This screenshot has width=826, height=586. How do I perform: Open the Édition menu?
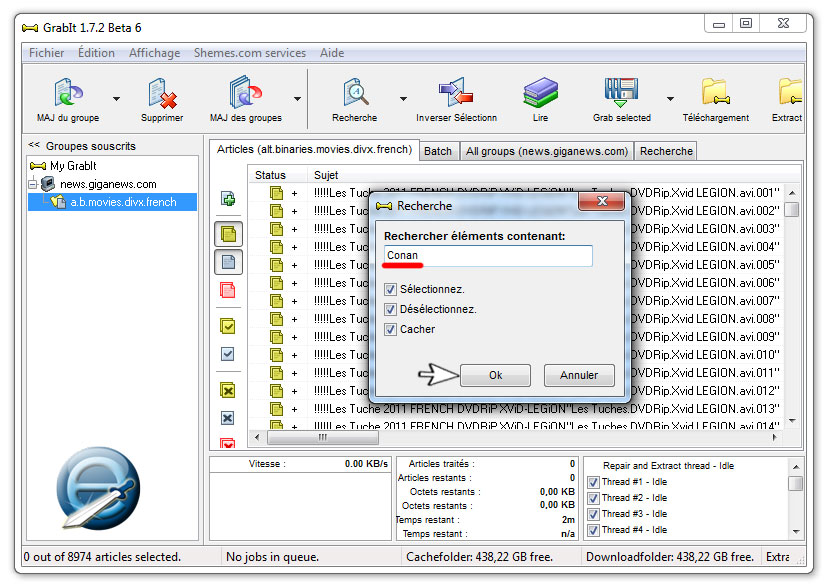(96, 53)
